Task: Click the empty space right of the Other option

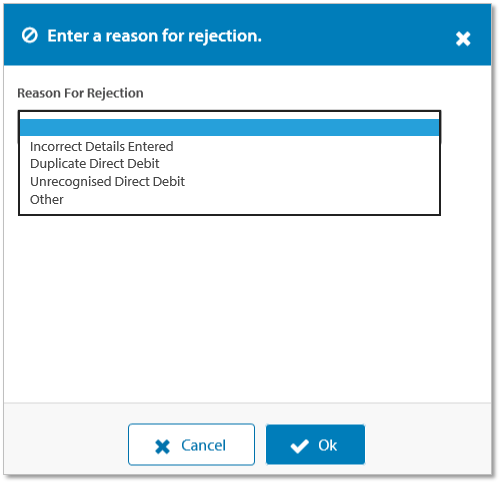Action: pos(250,200)
